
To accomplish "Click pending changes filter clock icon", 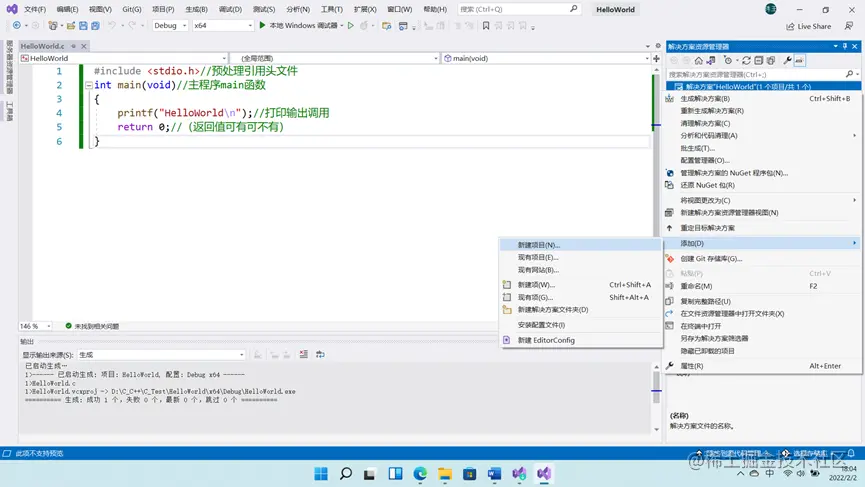I will [728, 60].
